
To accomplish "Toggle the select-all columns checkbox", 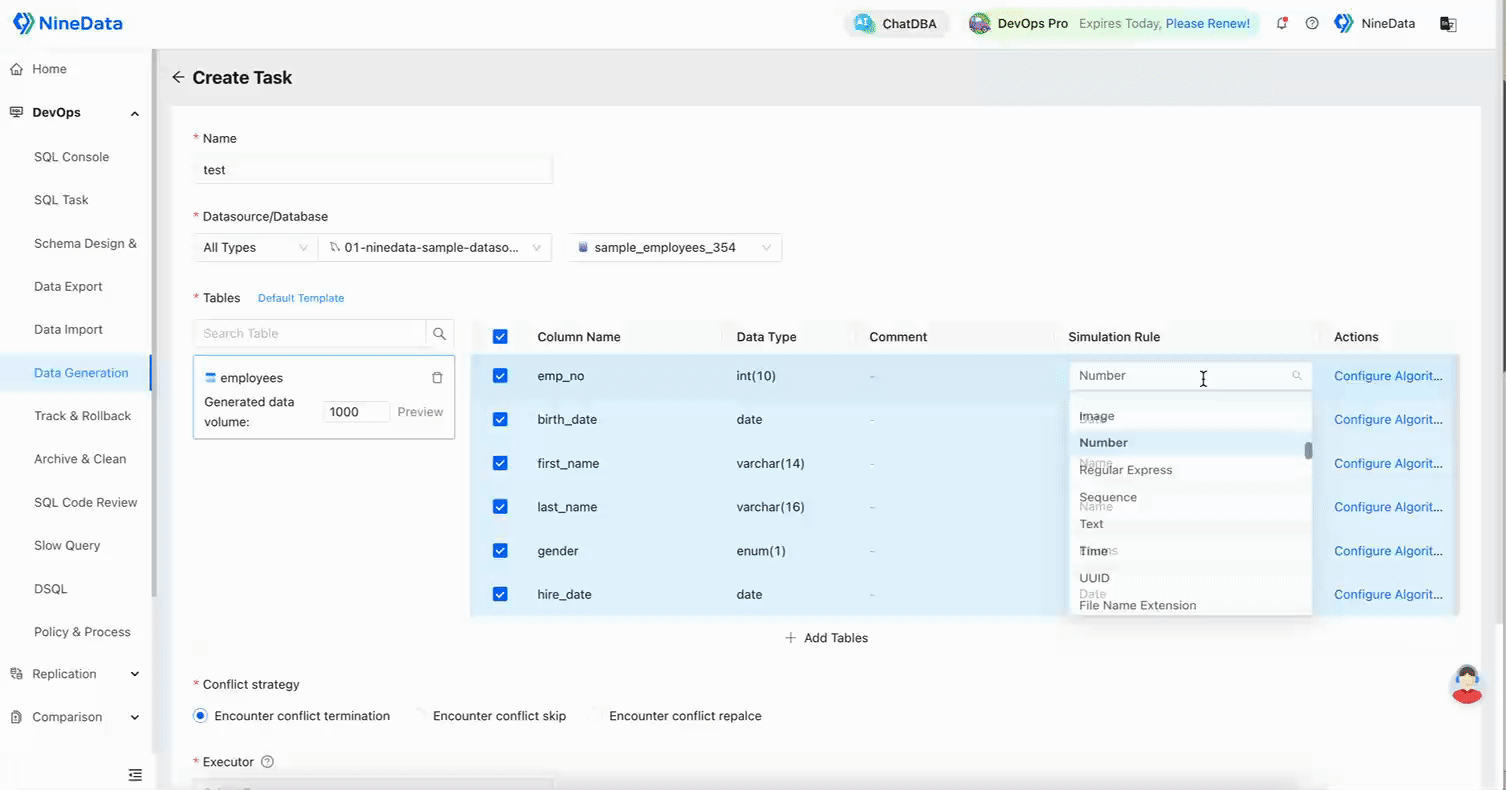I will 500,337.
